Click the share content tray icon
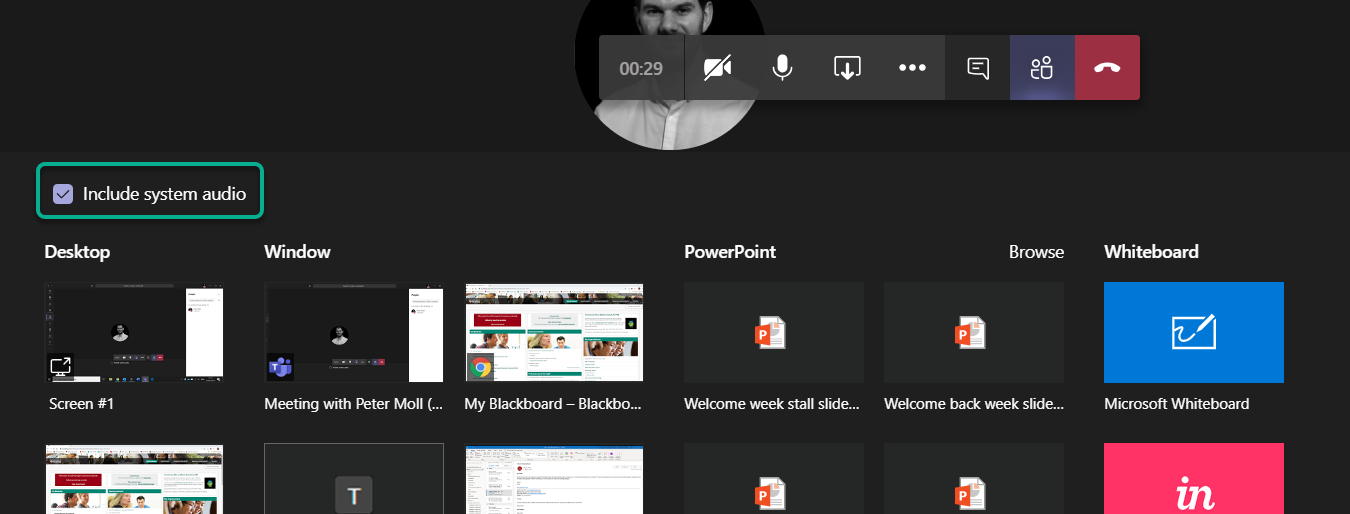 tap(847, 68)
